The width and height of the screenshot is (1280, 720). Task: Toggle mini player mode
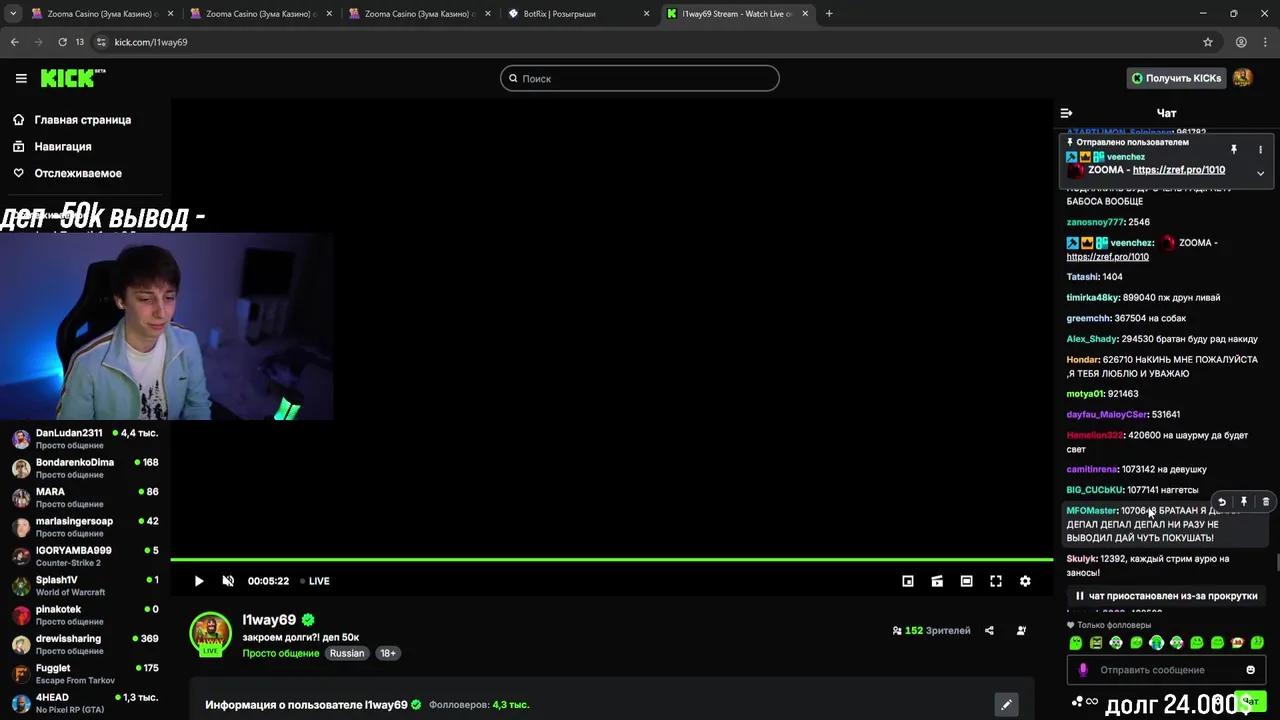coord(908,581)
